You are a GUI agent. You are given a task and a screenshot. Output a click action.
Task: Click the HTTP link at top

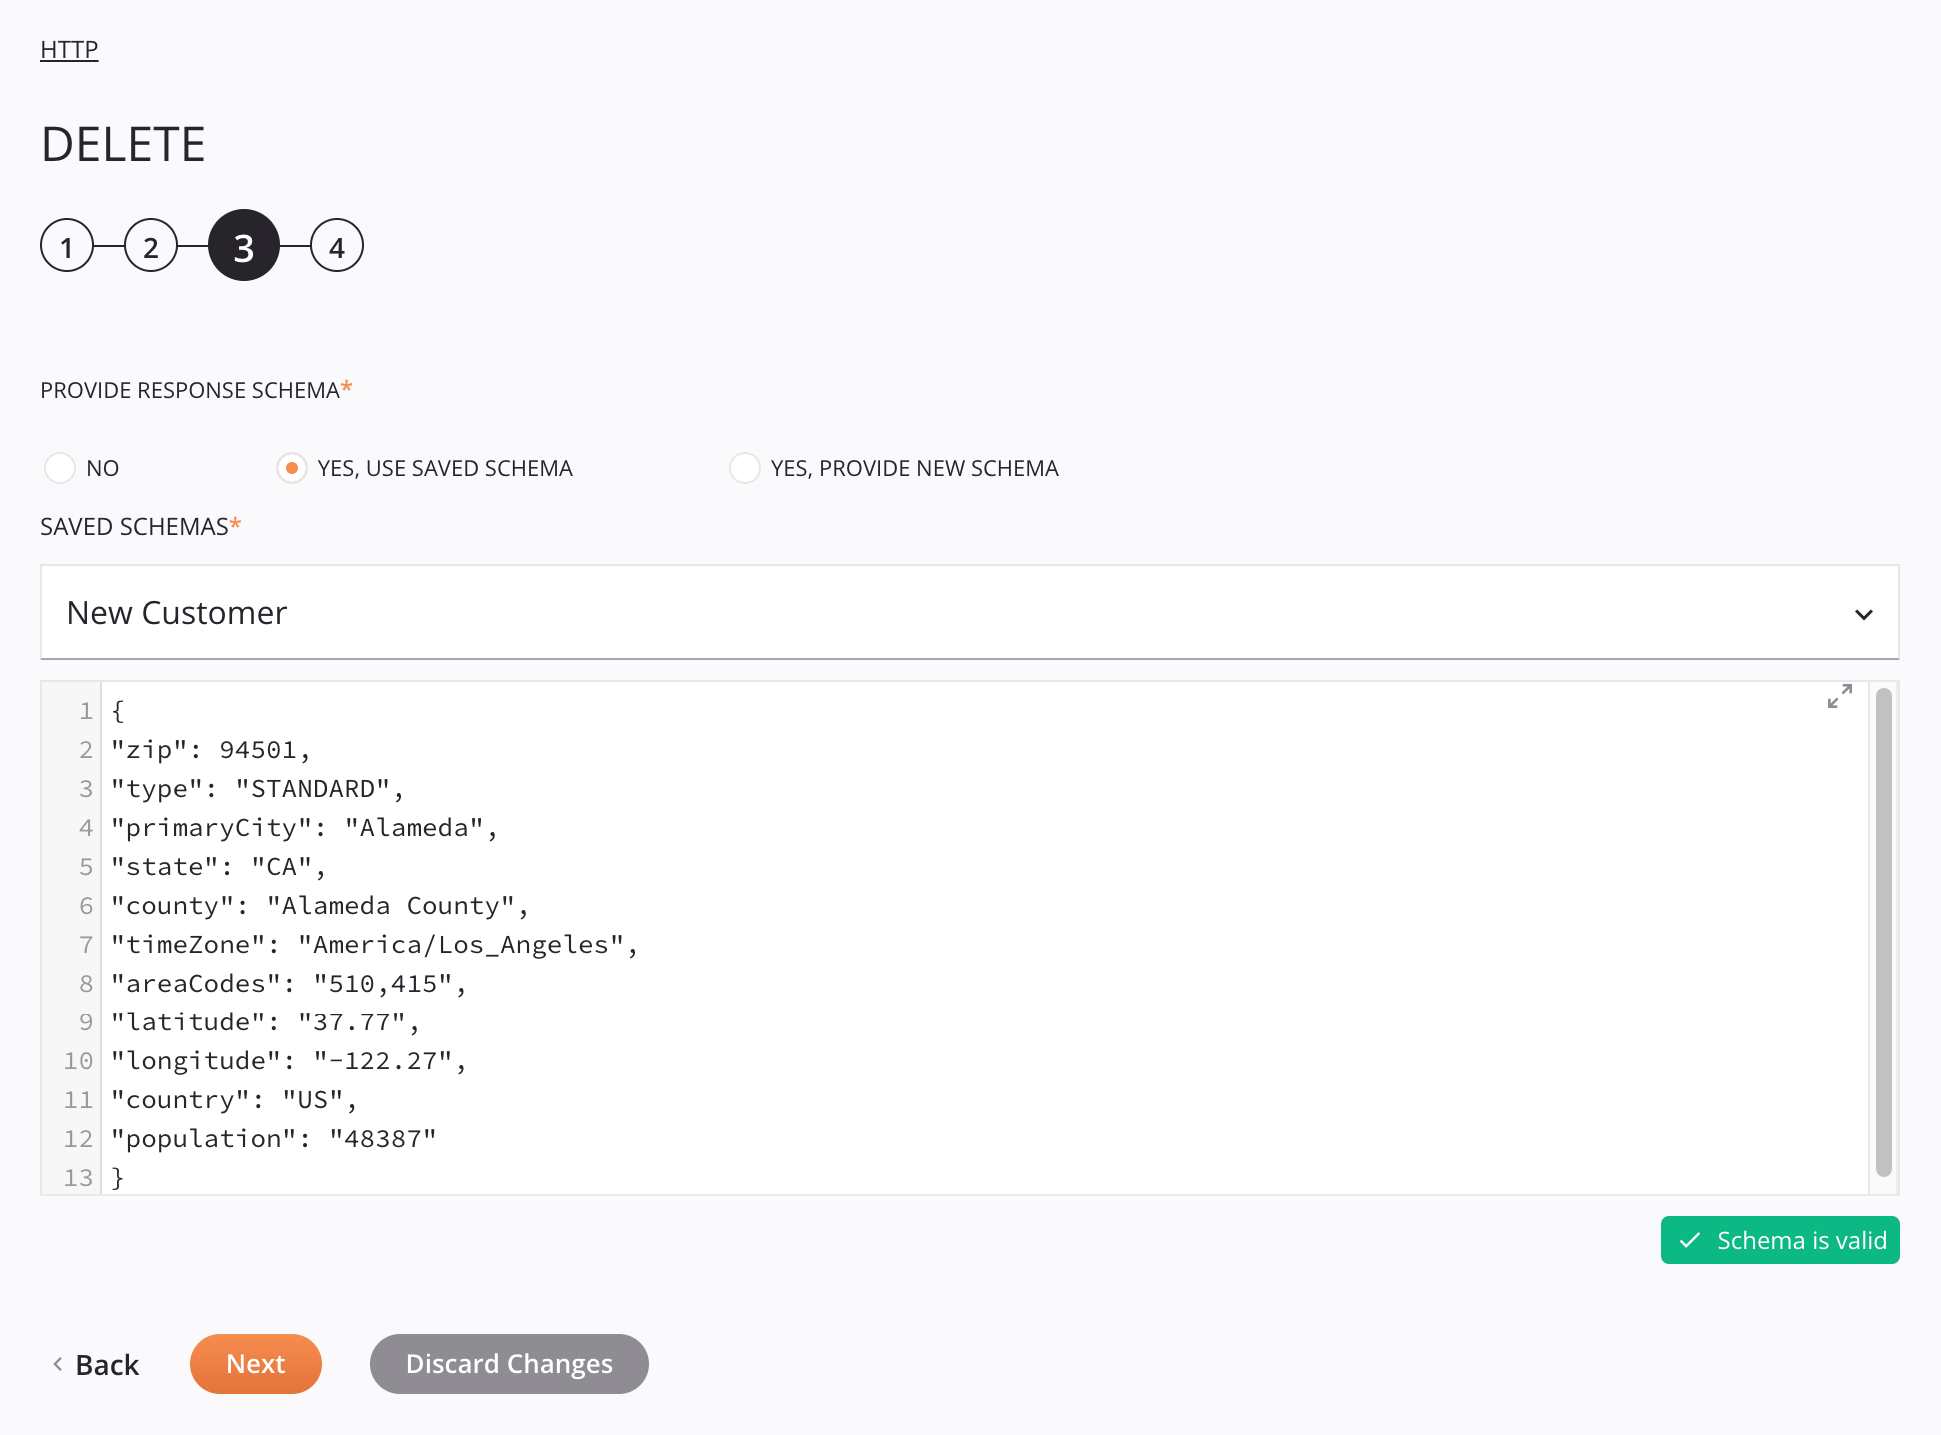[x=71, y=47]
